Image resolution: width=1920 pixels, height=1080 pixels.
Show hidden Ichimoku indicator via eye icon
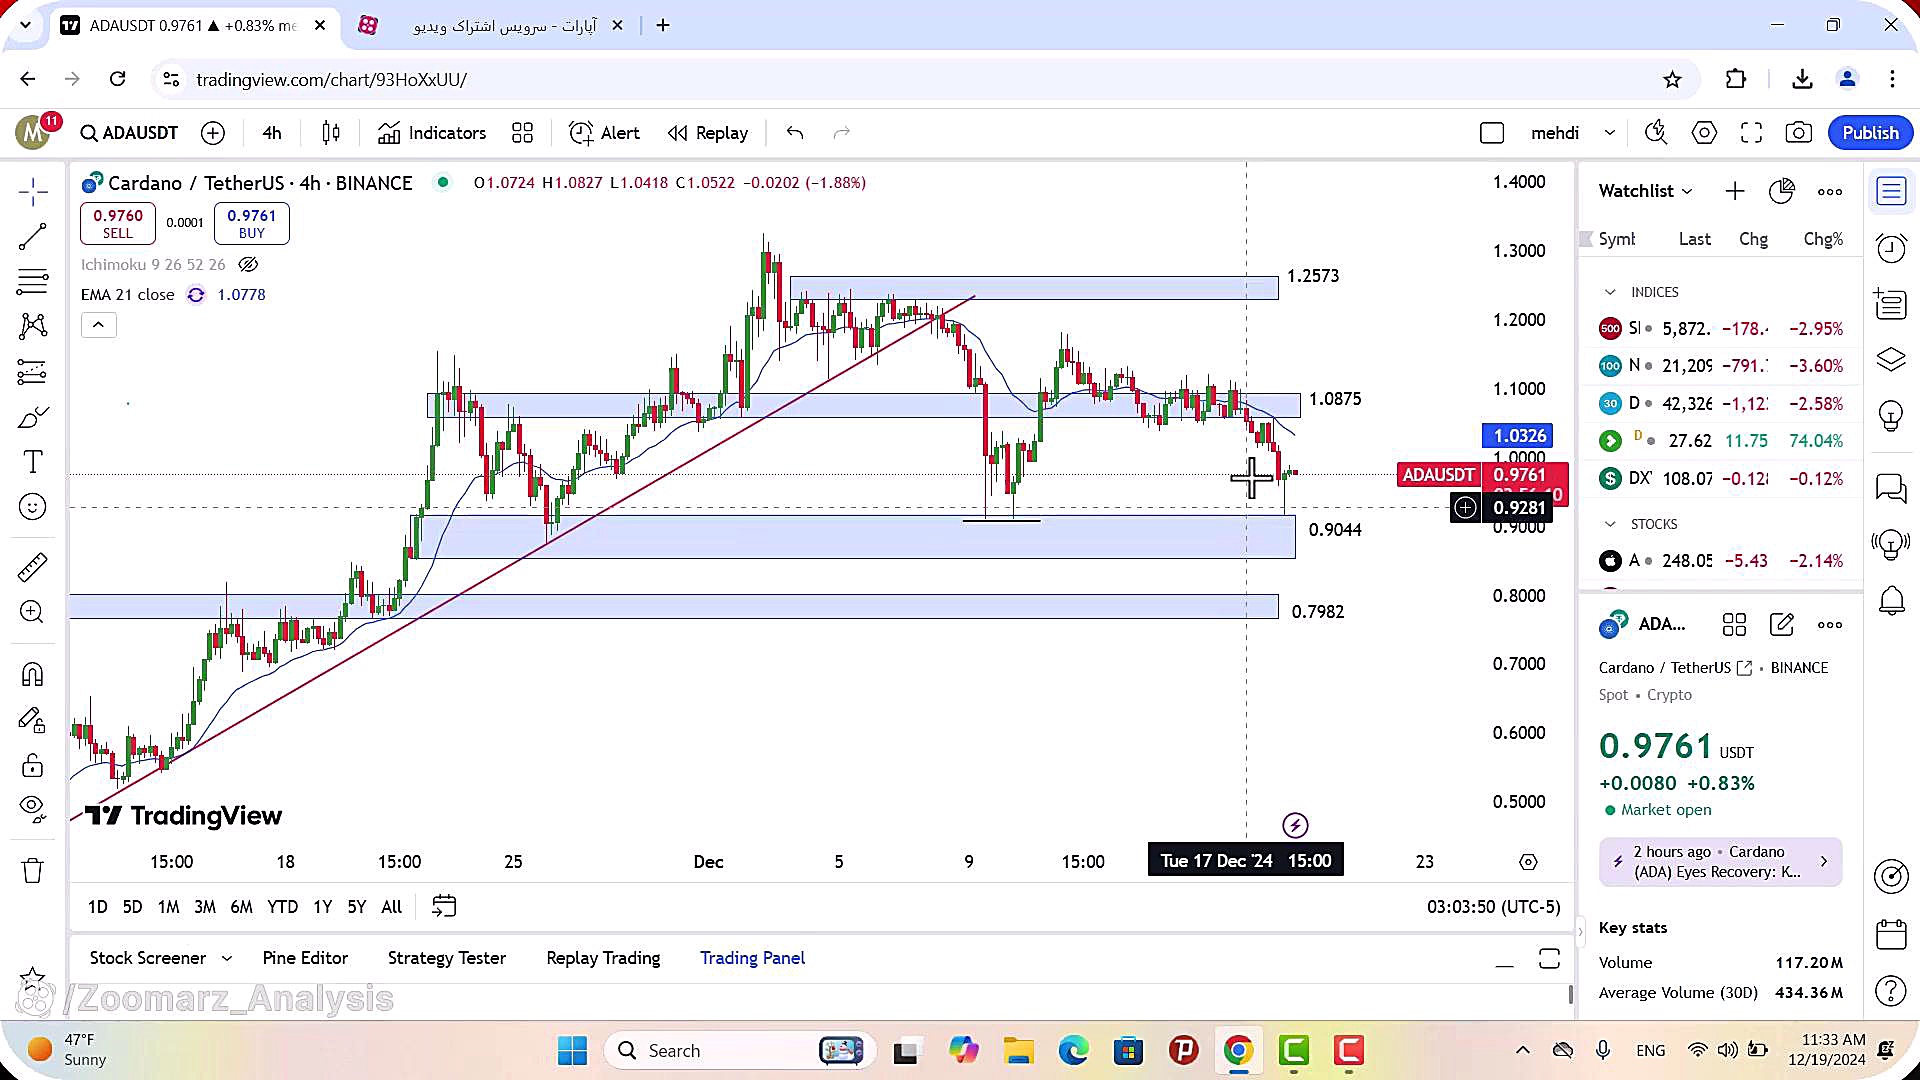(x=248, y=265)
